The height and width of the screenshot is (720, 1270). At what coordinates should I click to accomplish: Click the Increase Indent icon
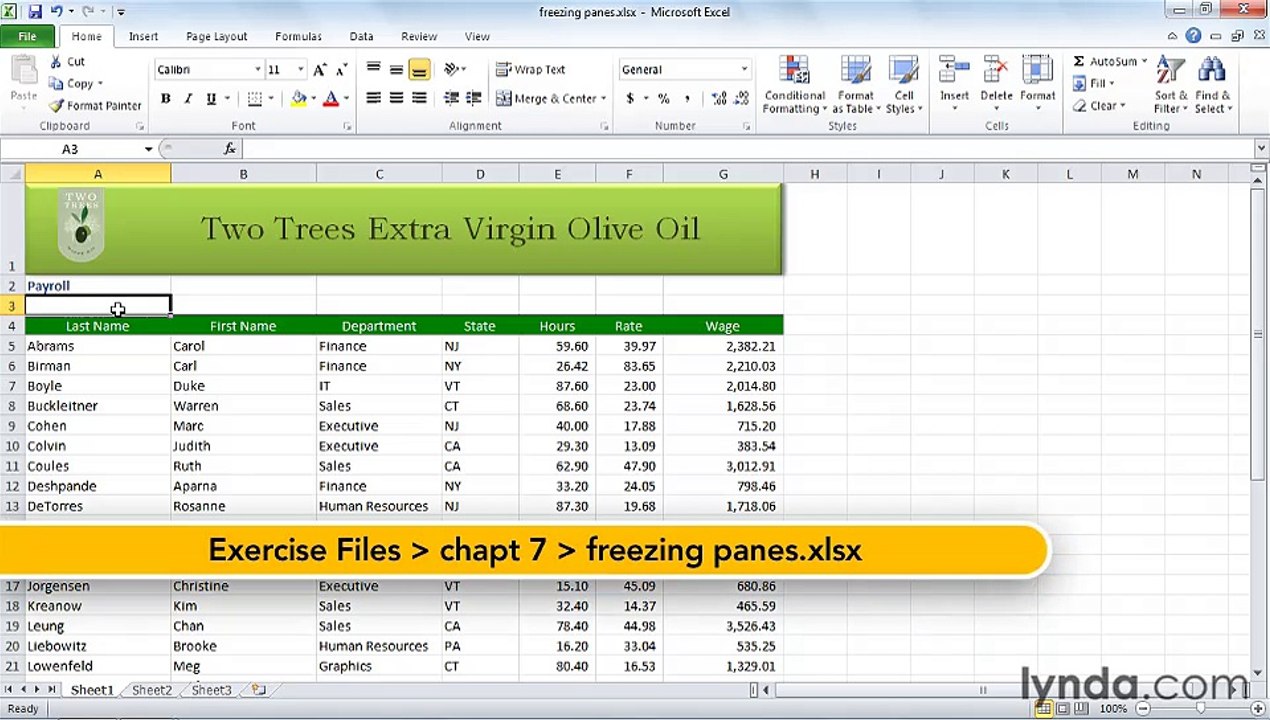474,98
